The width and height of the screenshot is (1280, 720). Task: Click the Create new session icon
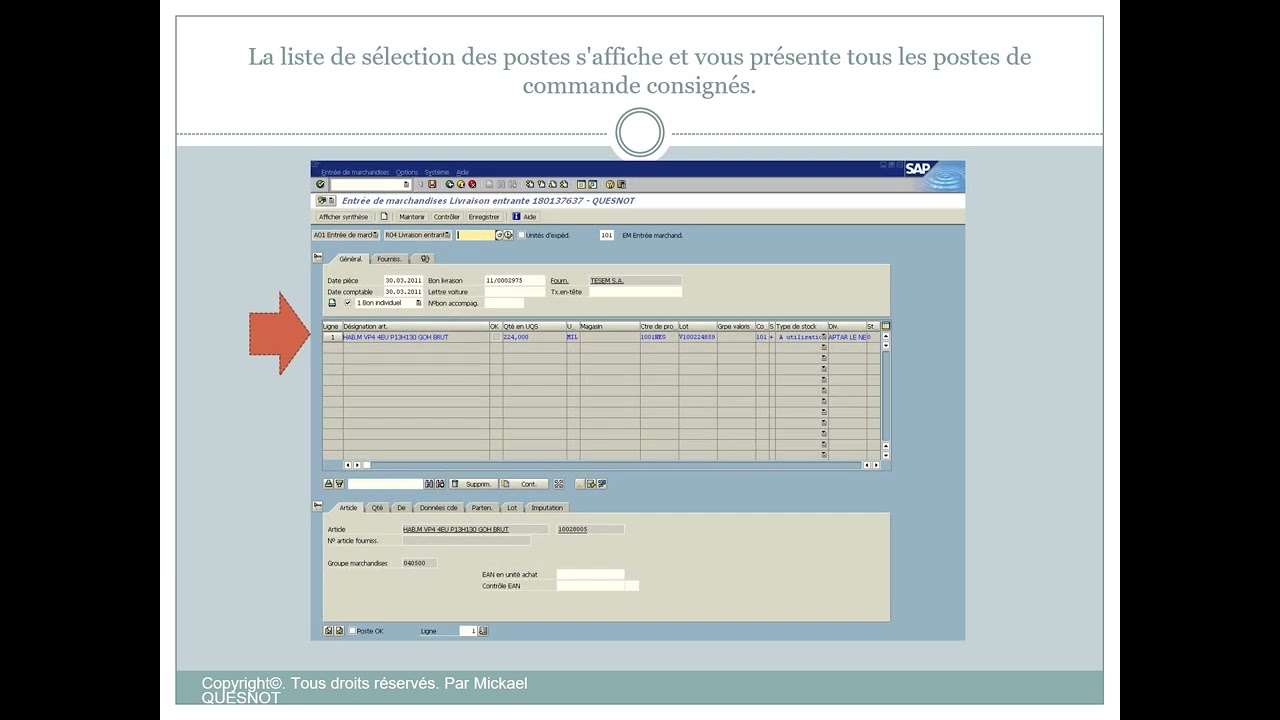[581, 184]
